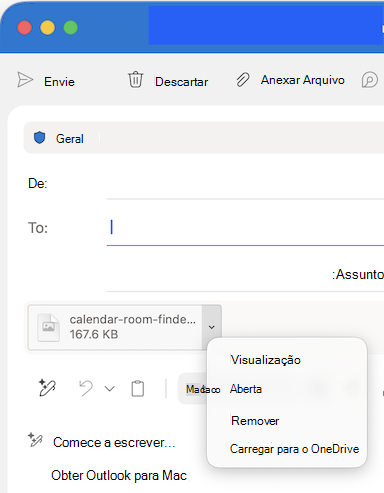Viewport: 384px width, 493px height.
Task: Click the Anexar Arquivo paperclip icon
Action: tap(243, 80)
